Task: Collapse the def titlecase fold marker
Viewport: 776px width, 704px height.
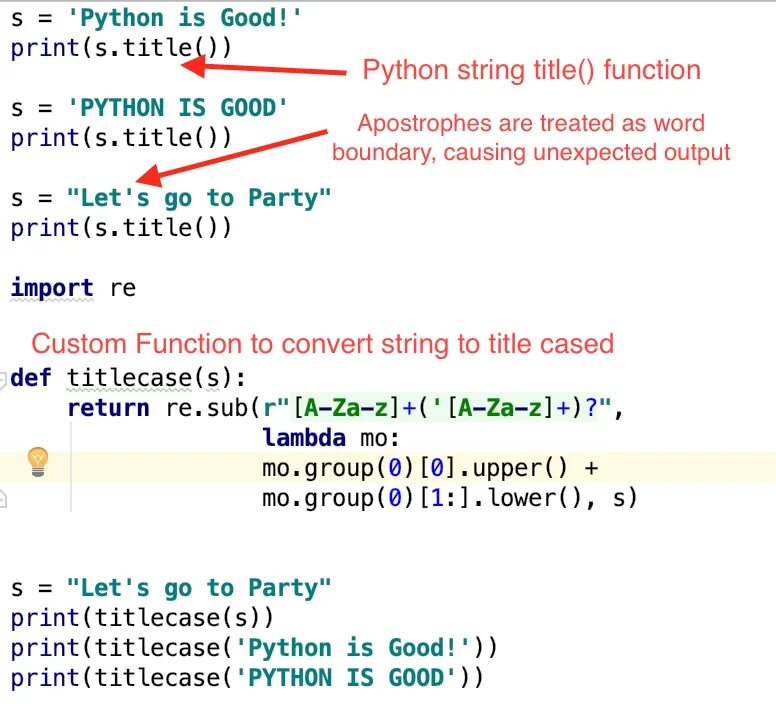Action: click(x=2, y=380)
